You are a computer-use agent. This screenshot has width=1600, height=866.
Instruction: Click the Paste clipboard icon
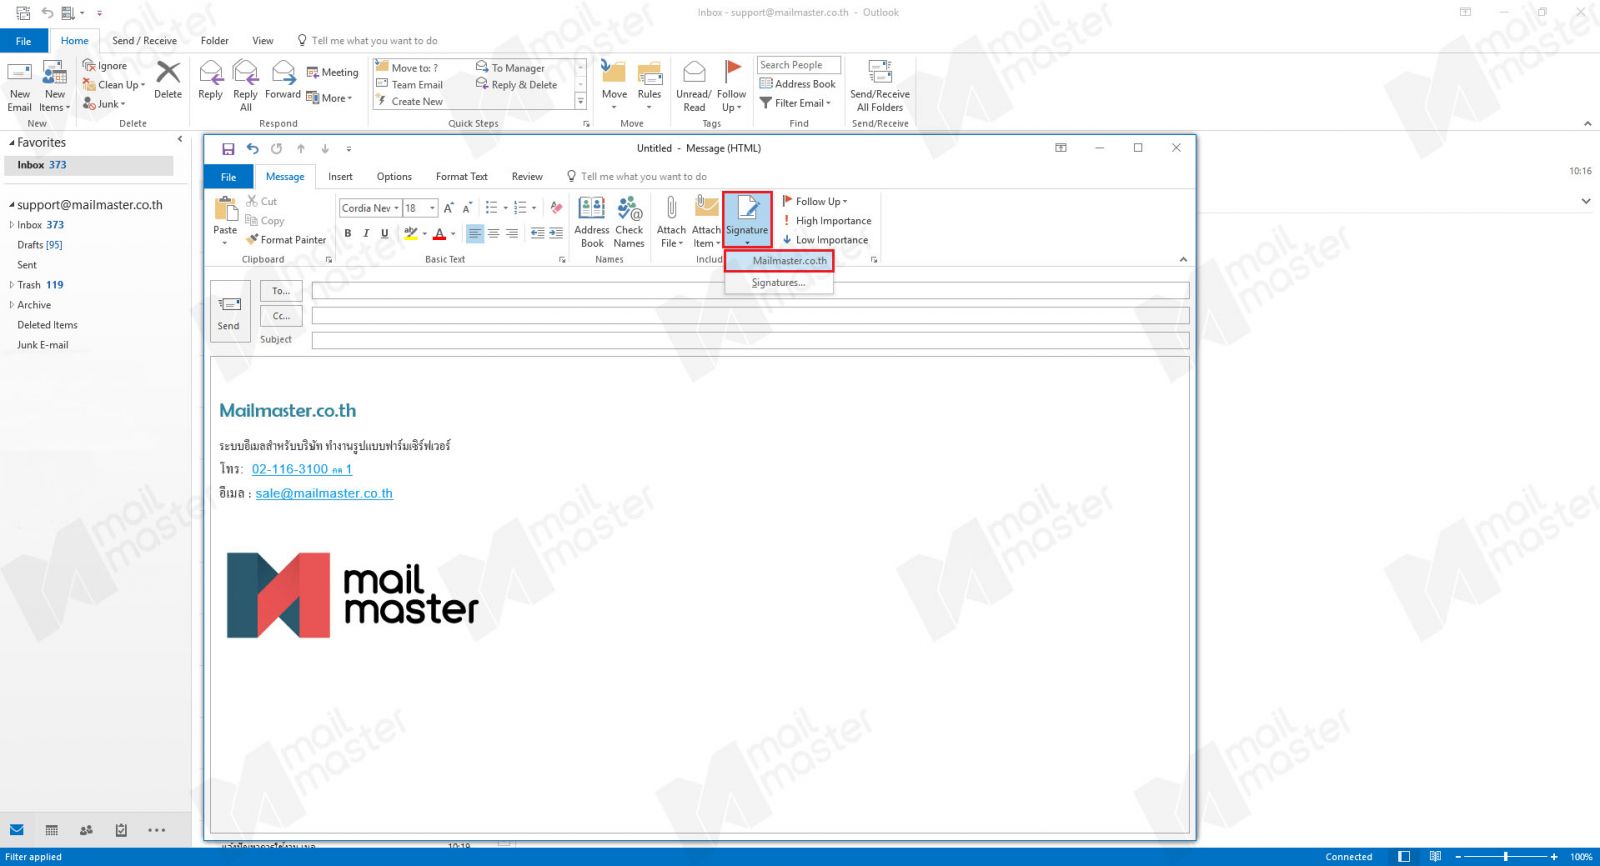click(225, 208)
